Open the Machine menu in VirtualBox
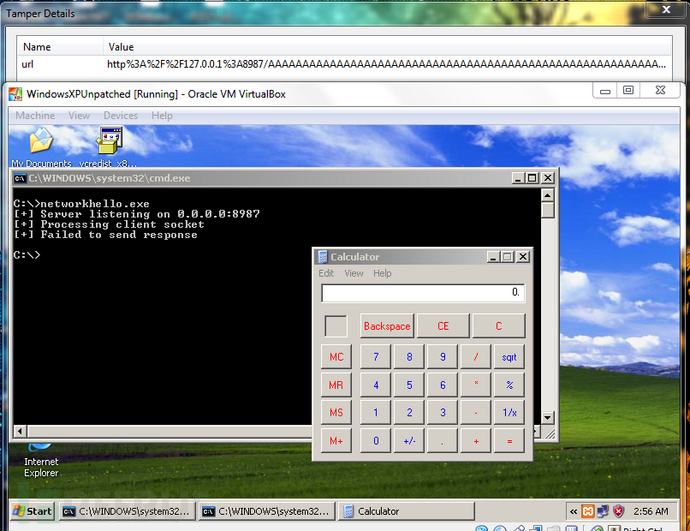This screenshot has height=531, width=690. 35,116
